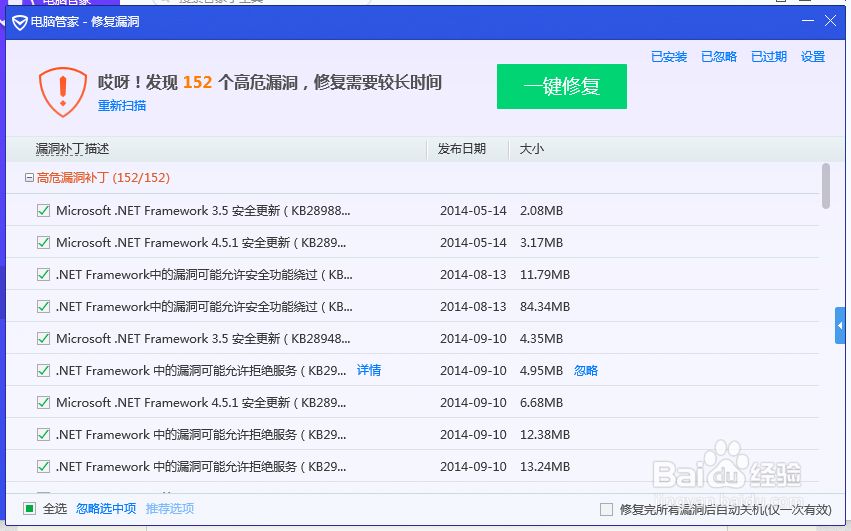The image size is (851, 531).
Task: Toggle checkbox for the 13.24MB patch
Action: click(43, 467)
